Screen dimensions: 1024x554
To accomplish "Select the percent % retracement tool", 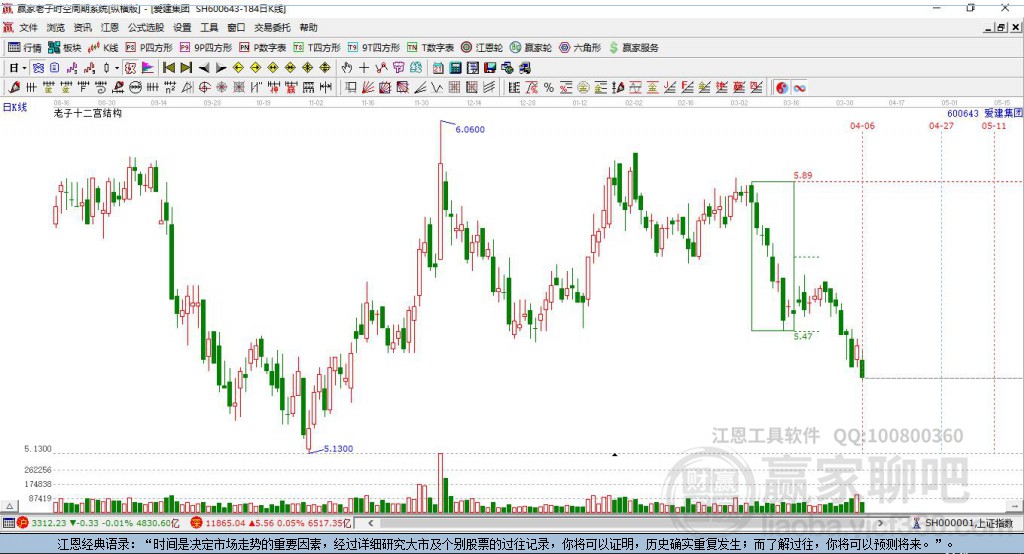I will pos(549,88).
